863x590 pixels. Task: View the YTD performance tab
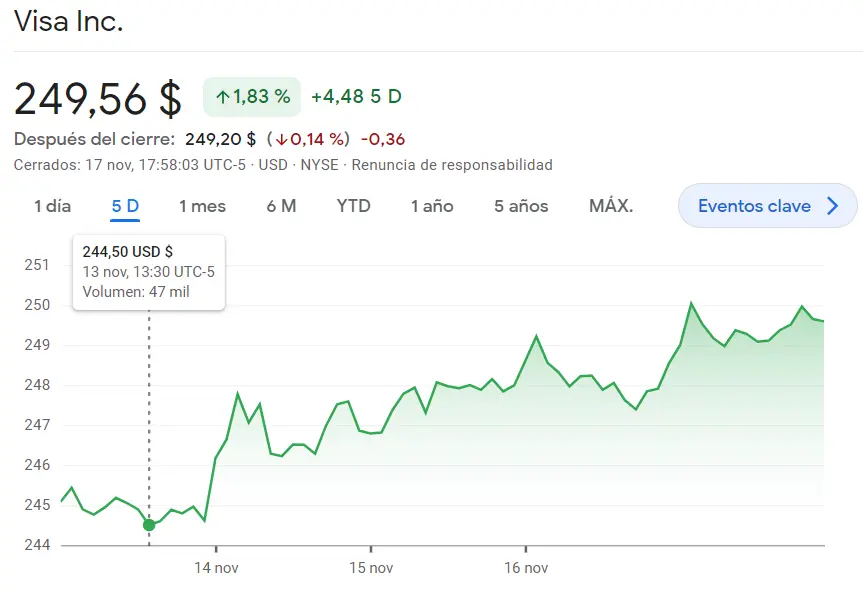point(353,205)
